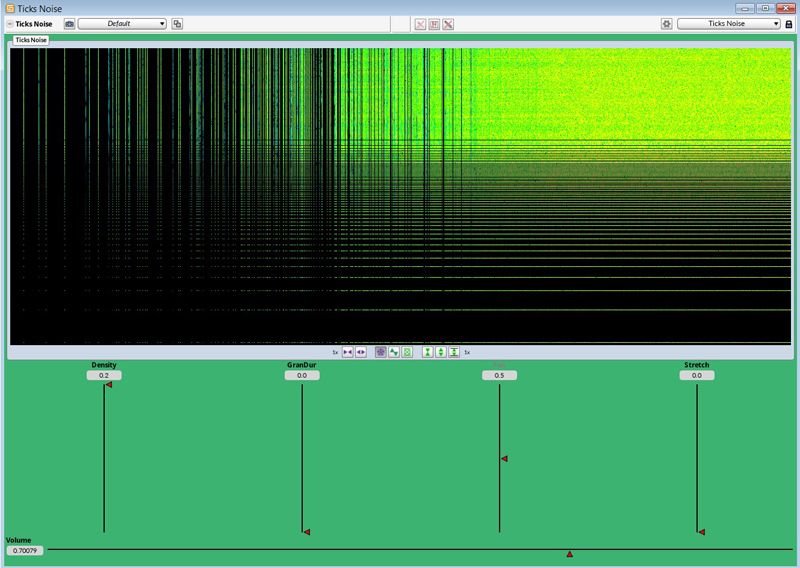The image size is (800, 568).
Task: Click the Density slider red handle
Action: pos(109,385)
